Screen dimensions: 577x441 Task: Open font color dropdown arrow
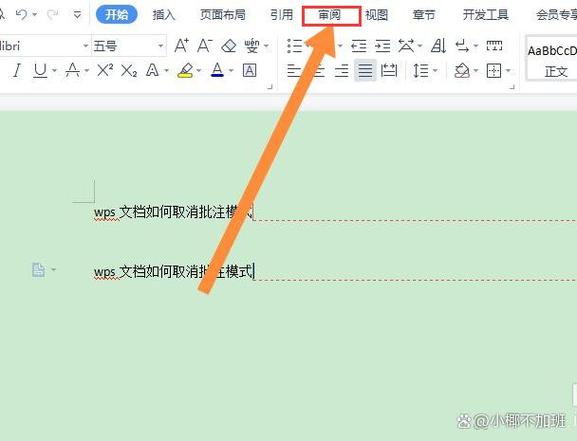[231, 70]
